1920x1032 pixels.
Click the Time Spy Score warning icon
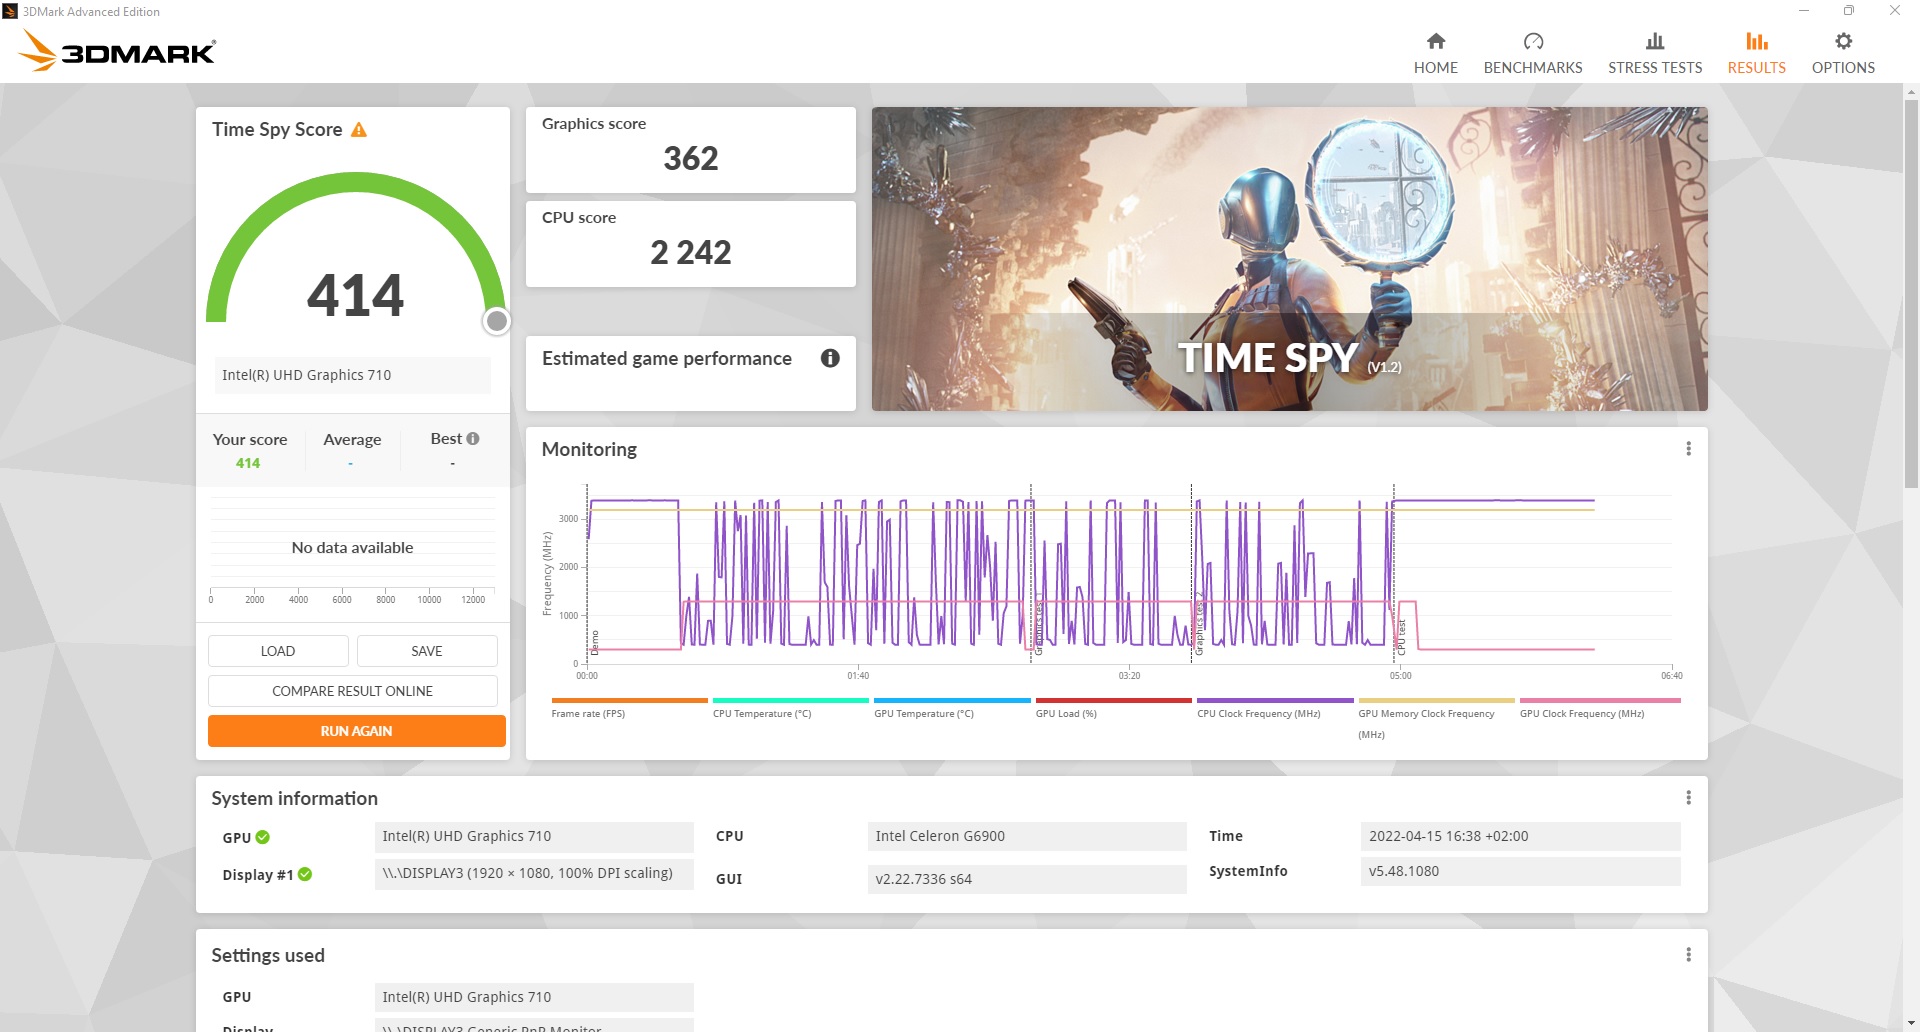(x=359, y=130)
